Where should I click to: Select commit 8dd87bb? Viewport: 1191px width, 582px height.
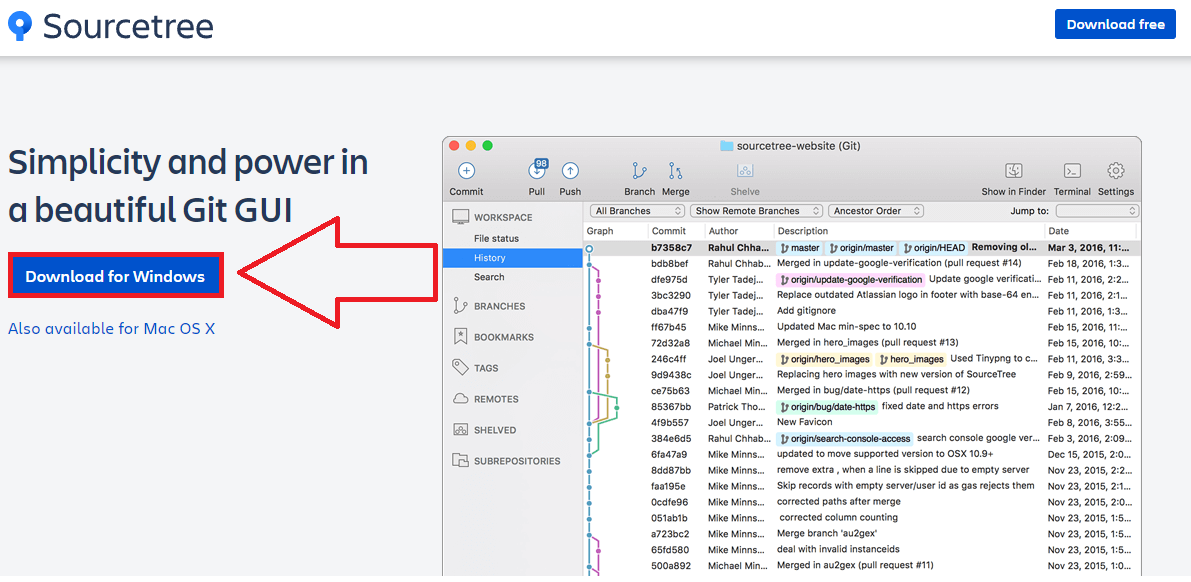[862, 470]
